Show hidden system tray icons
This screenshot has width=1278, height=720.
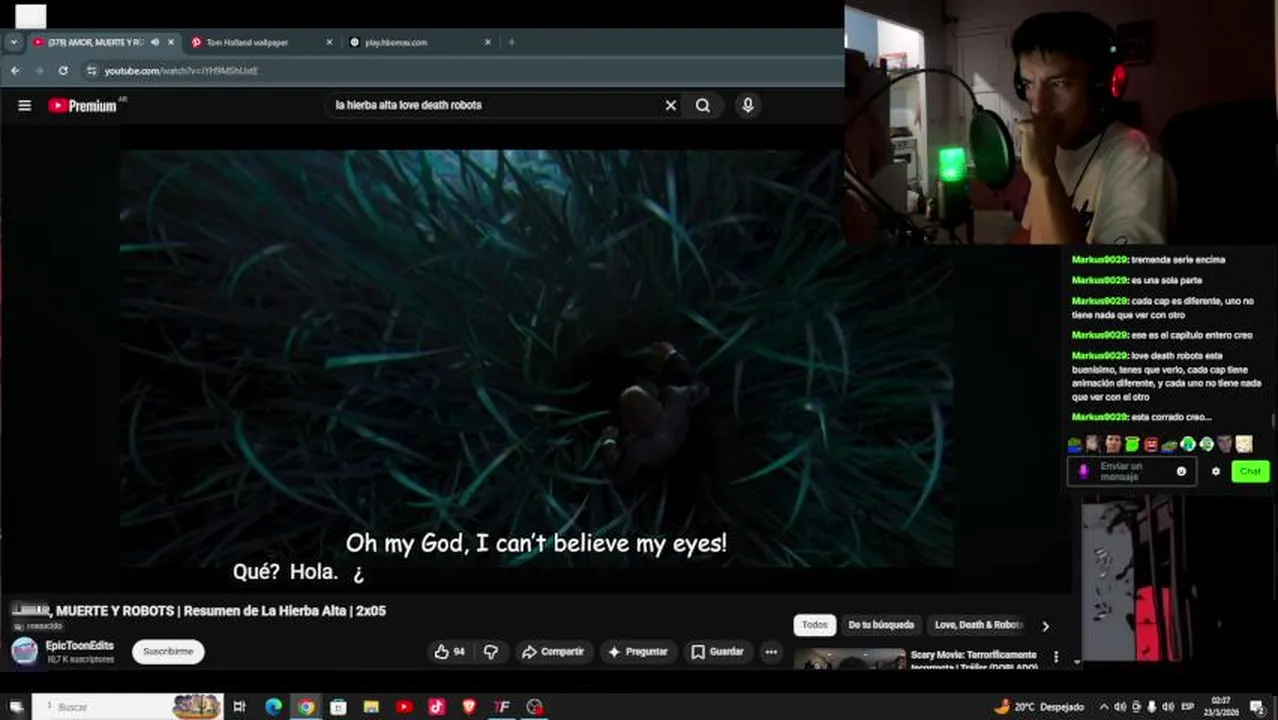pos(1103,707)
